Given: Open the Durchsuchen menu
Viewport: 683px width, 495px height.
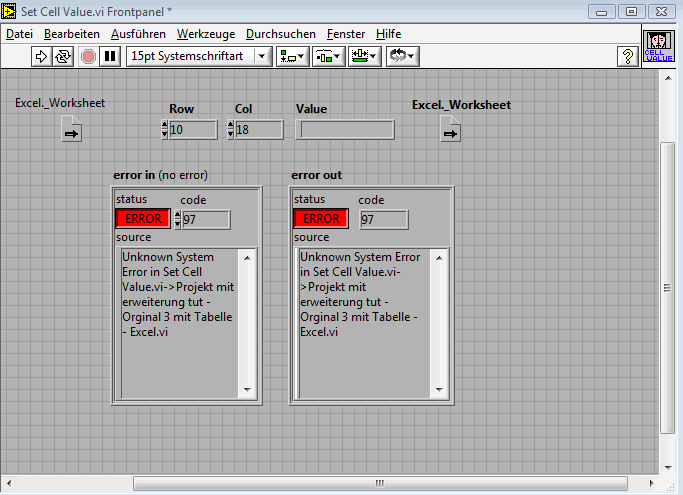Looking at the screenshot, I should [281, 34].
